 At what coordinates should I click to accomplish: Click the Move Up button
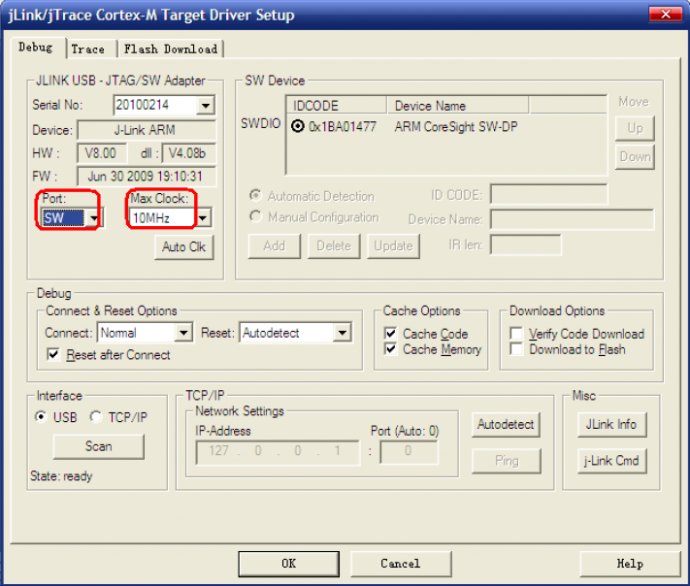click(635, 128)
